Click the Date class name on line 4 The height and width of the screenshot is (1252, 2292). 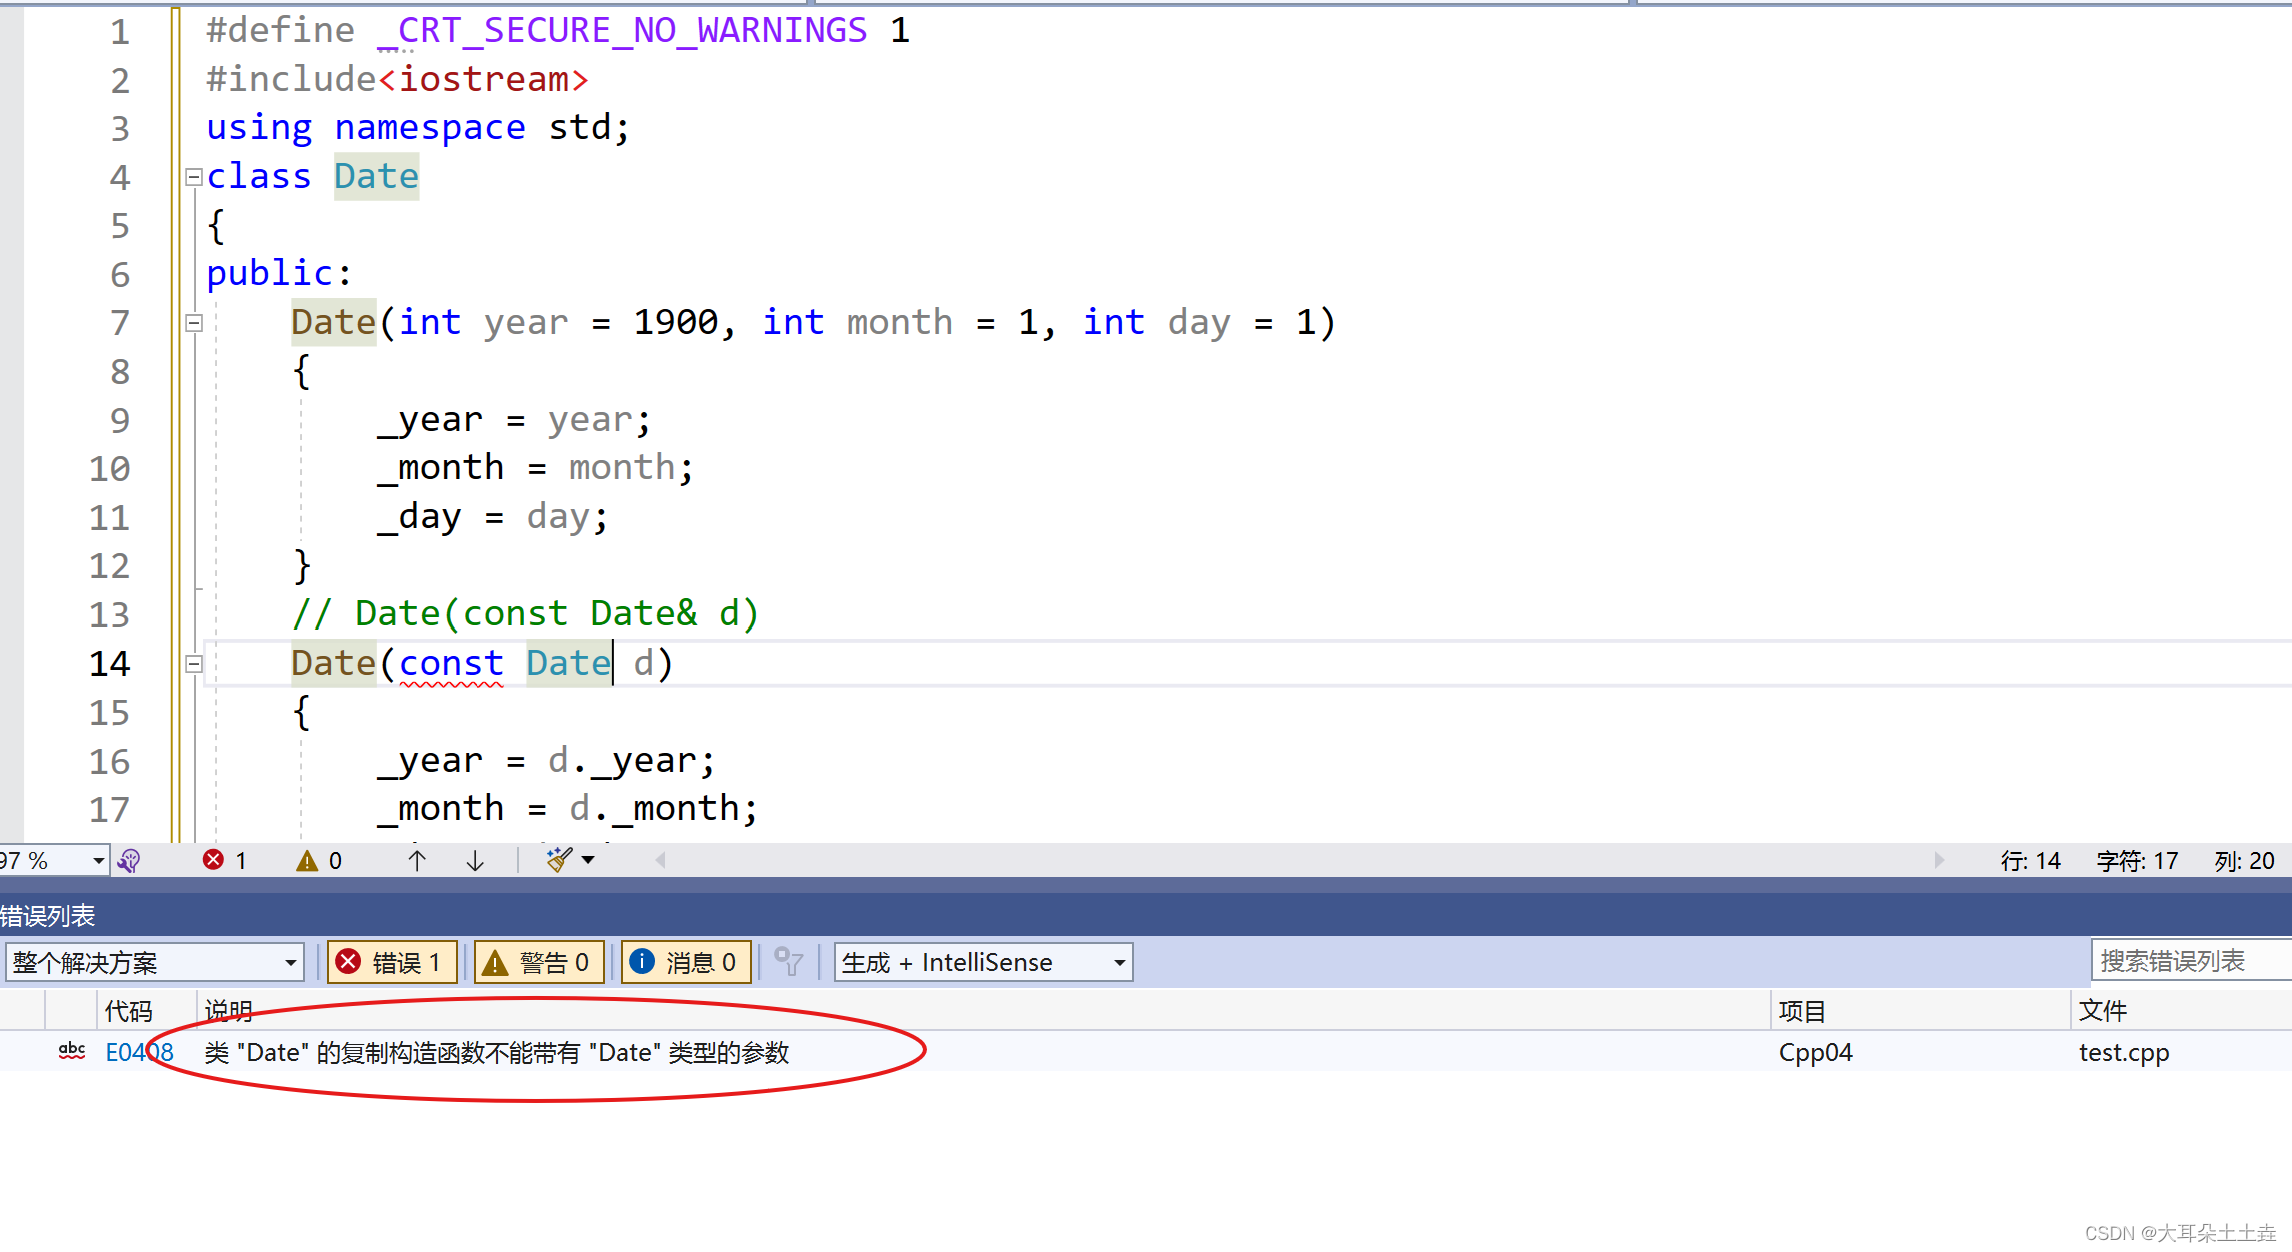376,177
